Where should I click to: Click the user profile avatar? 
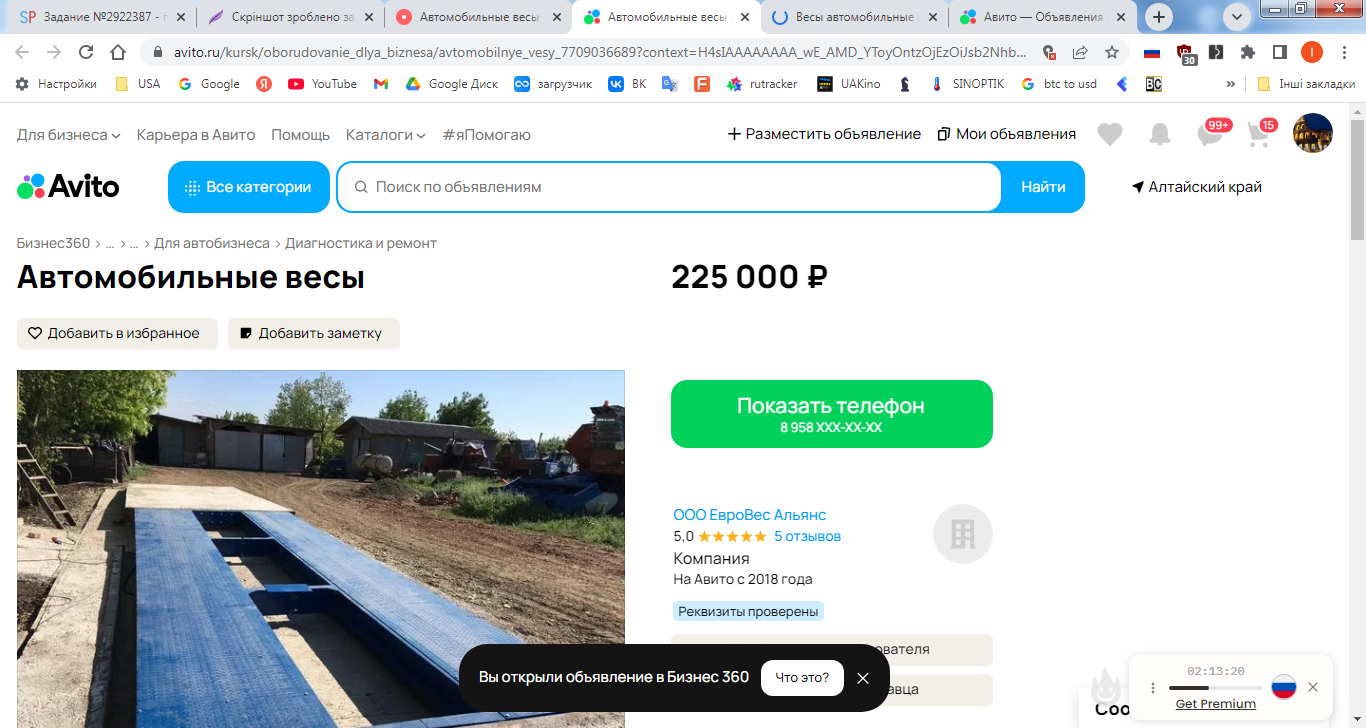click(1312, 133)
